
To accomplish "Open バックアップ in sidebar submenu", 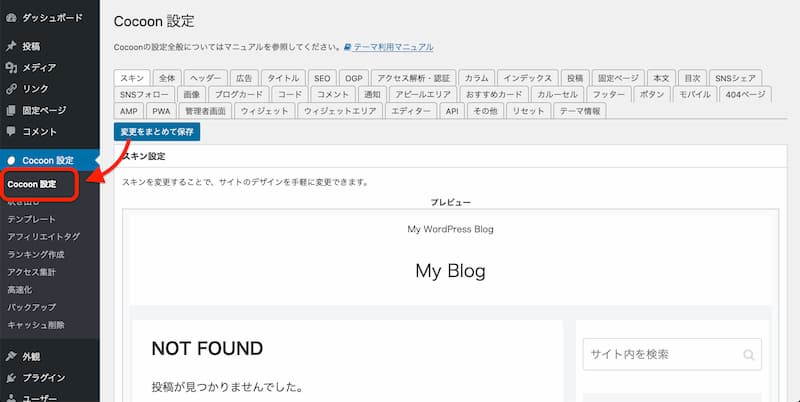I will pyautogui.click(x=32, y=307).
